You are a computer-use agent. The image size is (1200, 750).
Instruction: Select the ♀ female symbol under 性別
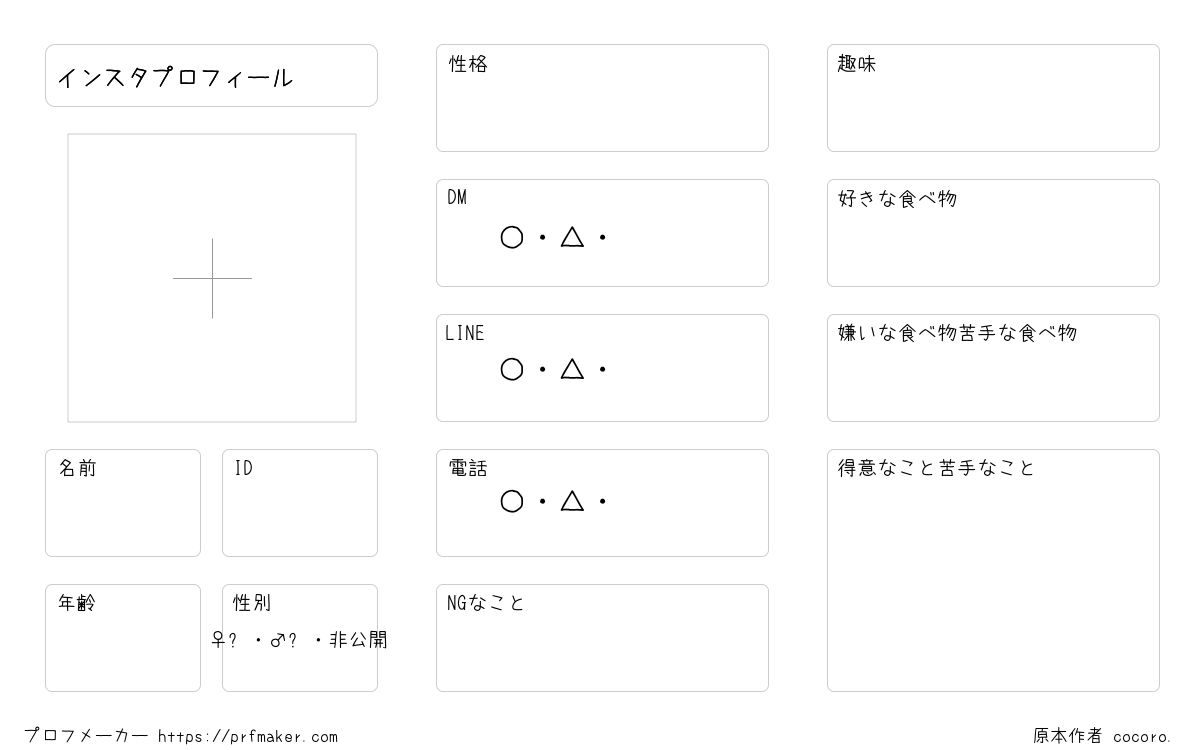218,640
